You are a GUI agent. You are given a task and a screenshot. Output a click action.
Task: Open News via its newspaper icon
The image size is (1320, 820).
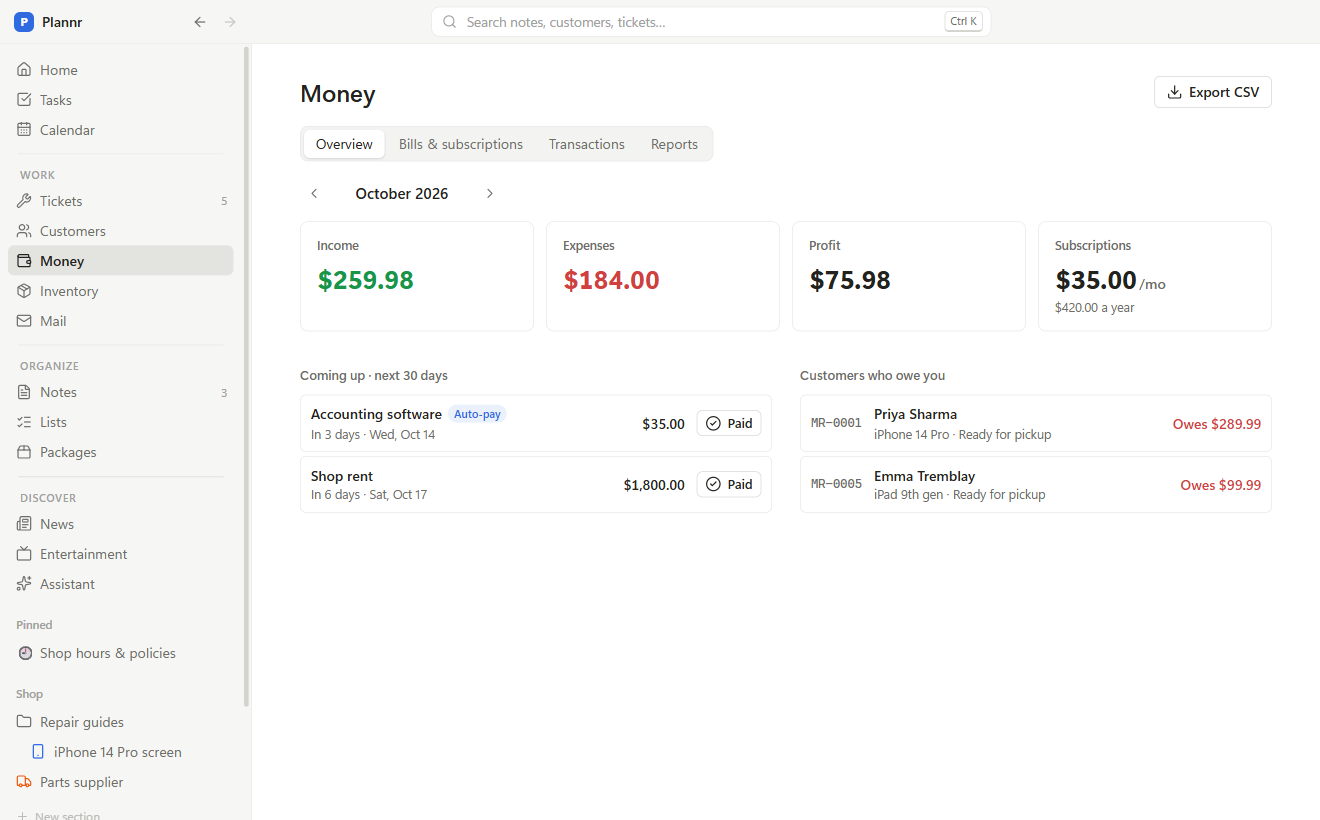25,524
